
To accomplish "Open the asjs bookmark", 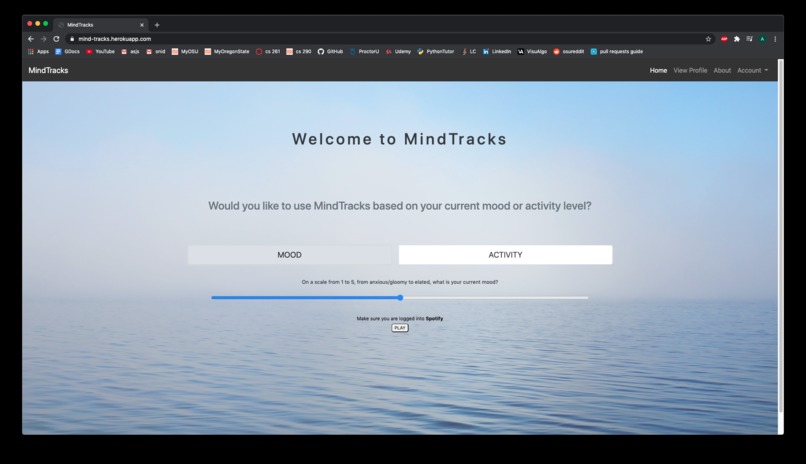I will coord(131,51).
